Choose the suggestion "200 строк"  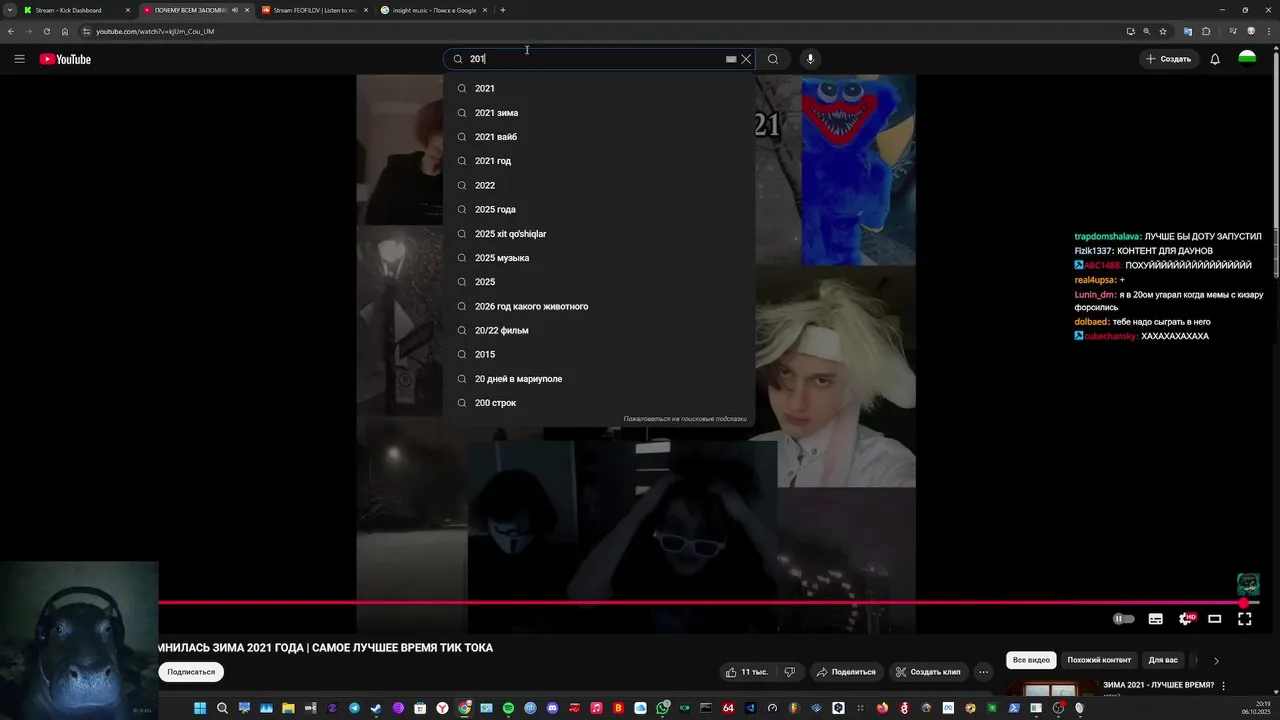pyautogui.click(x=599, y=403)
